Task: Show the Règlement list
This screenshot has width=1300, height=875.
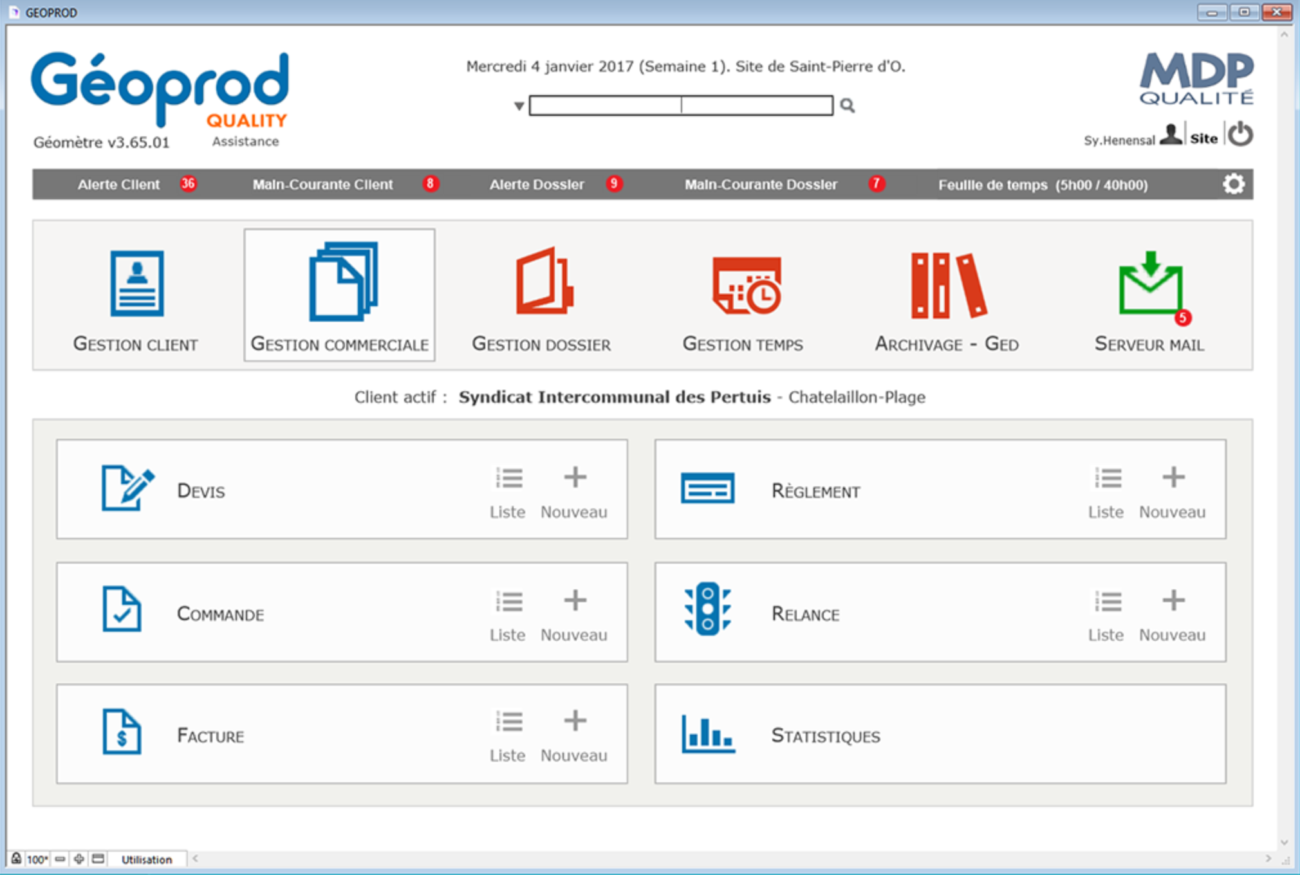Action: 1106,492
